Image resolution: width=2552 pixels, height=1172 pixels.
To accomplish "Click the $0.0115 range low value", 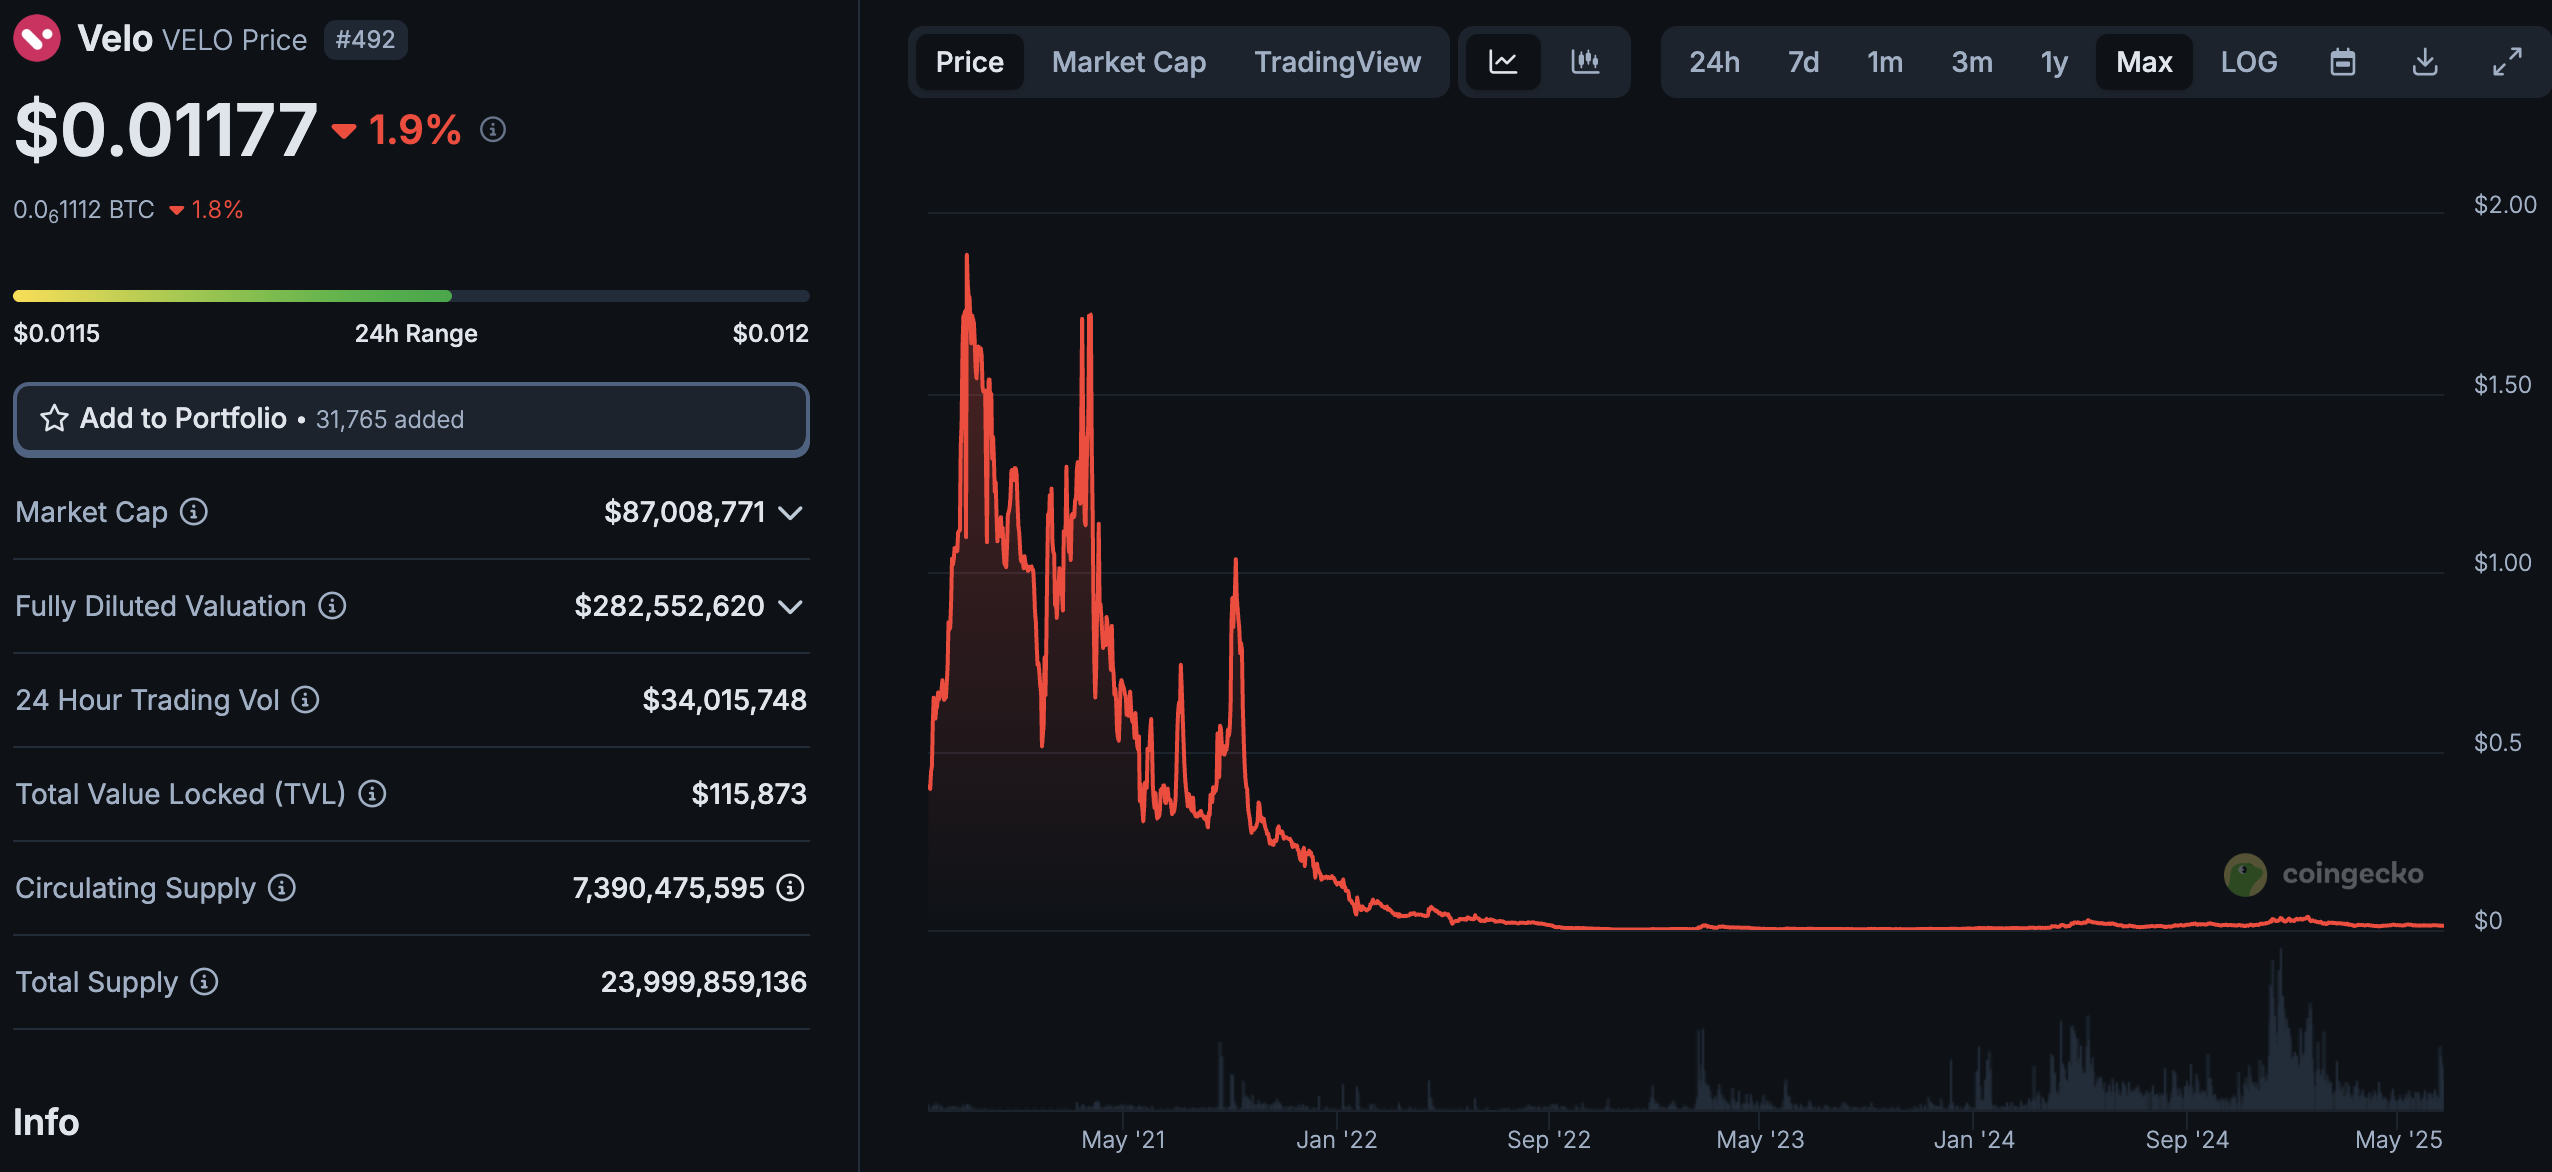I will point(56,333).
